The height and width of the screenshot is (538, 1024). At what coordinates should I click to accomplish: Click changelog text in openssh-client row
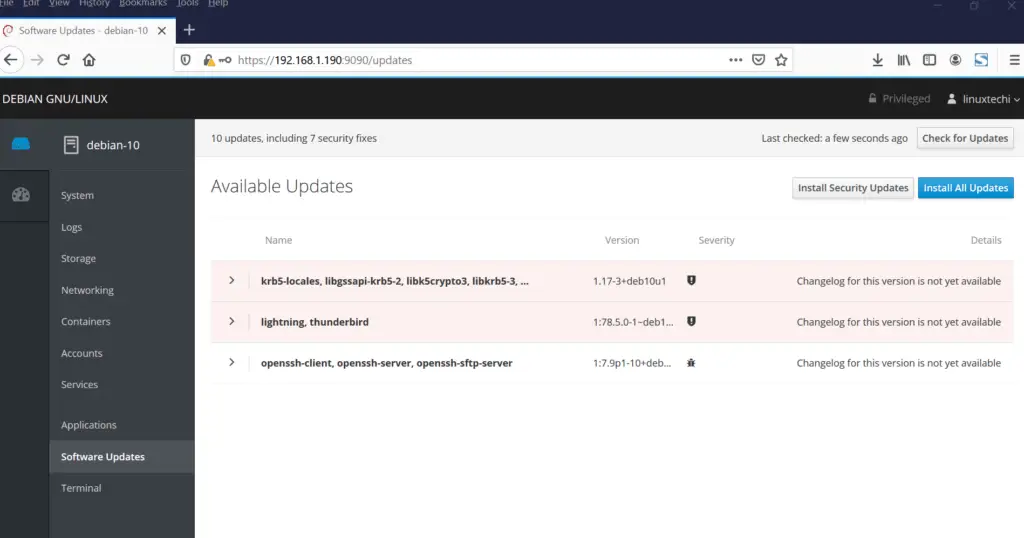(x=898, y=363)
